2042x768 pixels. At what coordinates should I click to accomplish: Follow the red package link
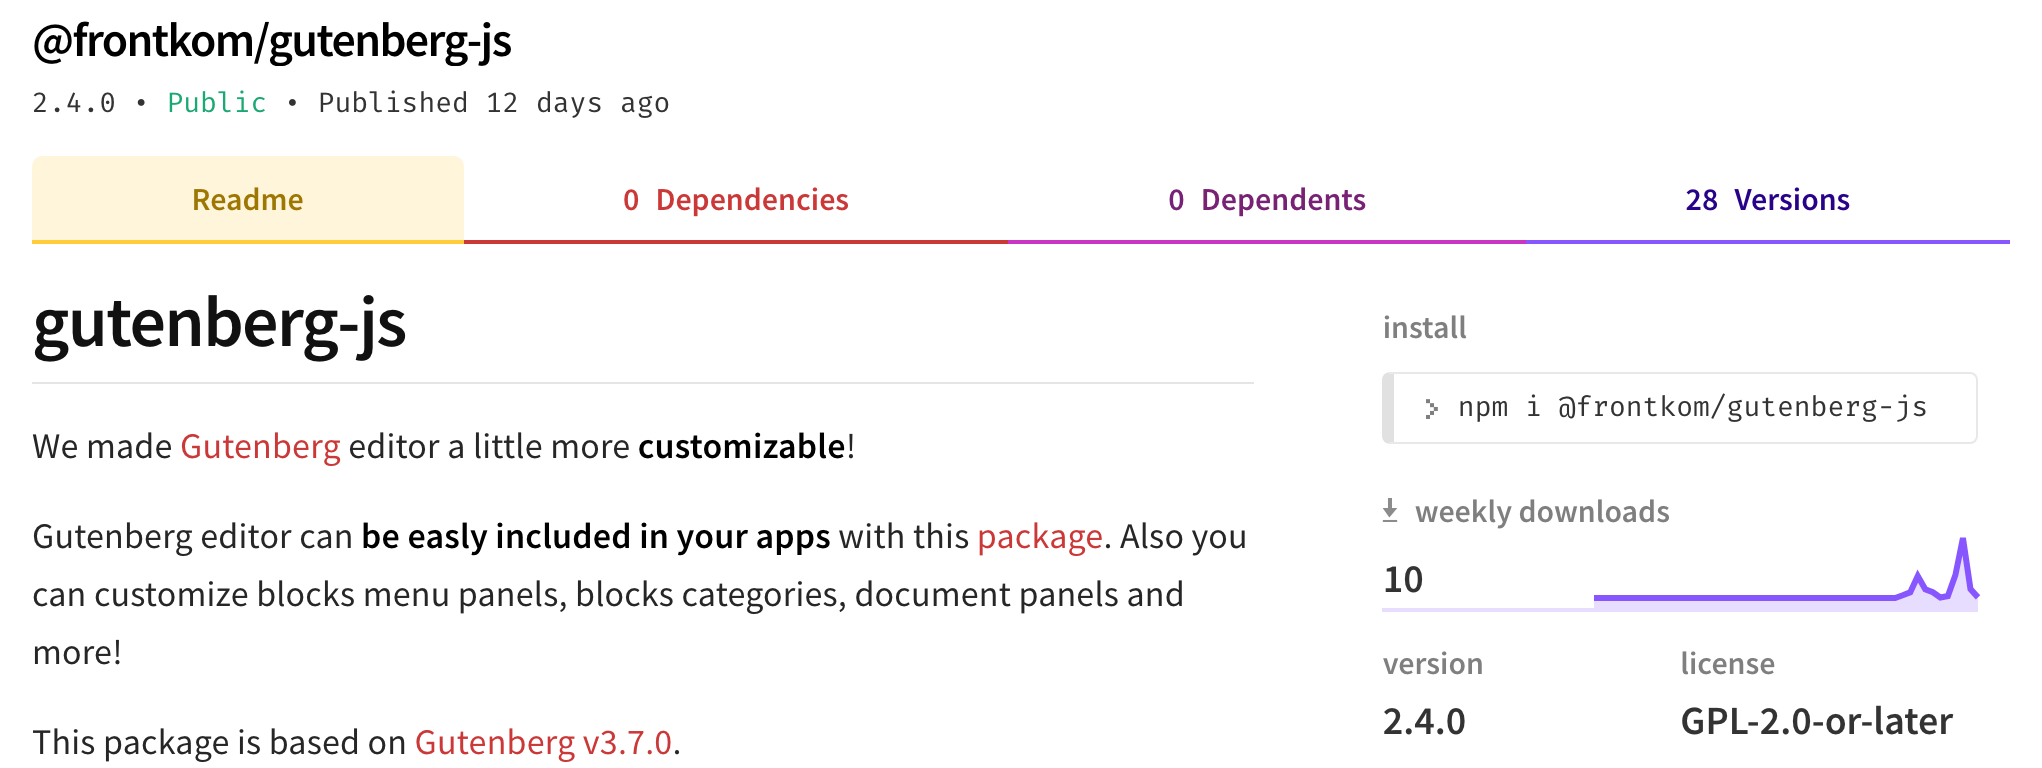click(1039, 537)
